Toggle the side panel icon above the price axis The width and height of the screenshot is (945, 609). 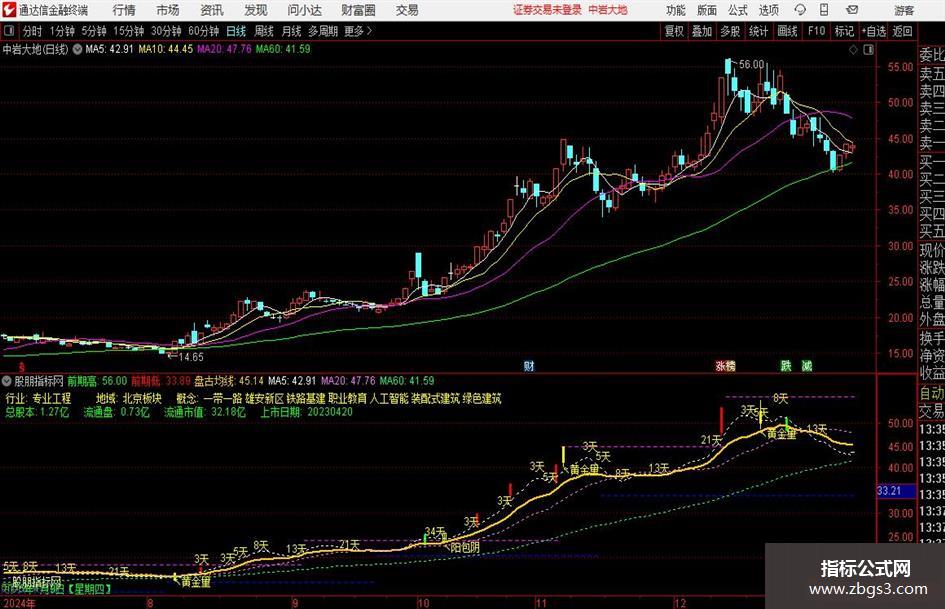pos(868,50)
